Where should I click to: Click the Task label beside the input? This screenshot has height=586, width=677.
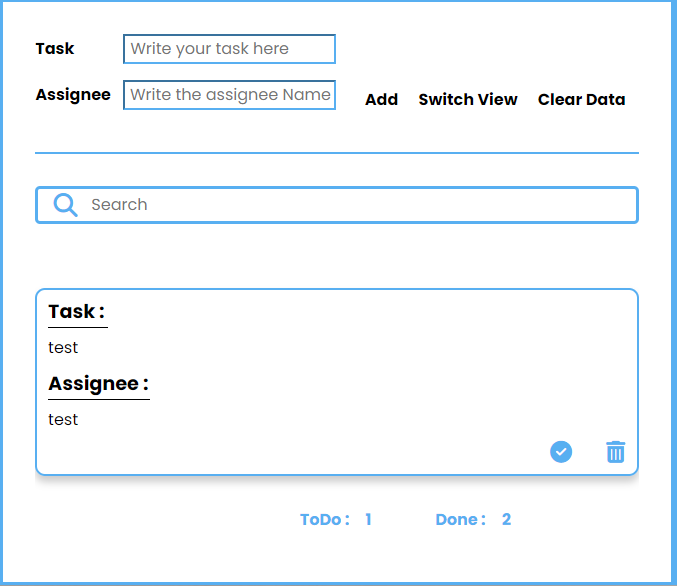55,48
